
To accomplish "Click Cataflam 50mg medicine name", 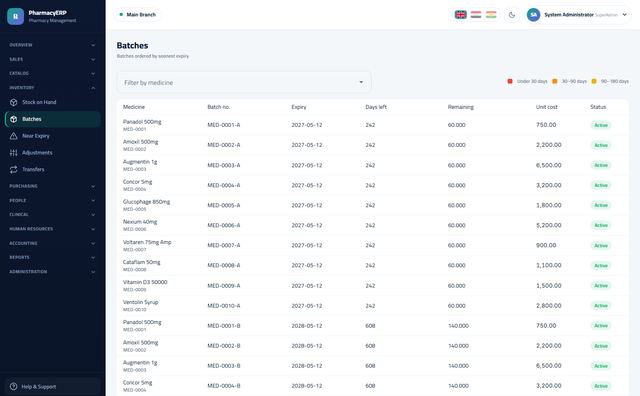I will pyautogui.click(x=142, y=262).
